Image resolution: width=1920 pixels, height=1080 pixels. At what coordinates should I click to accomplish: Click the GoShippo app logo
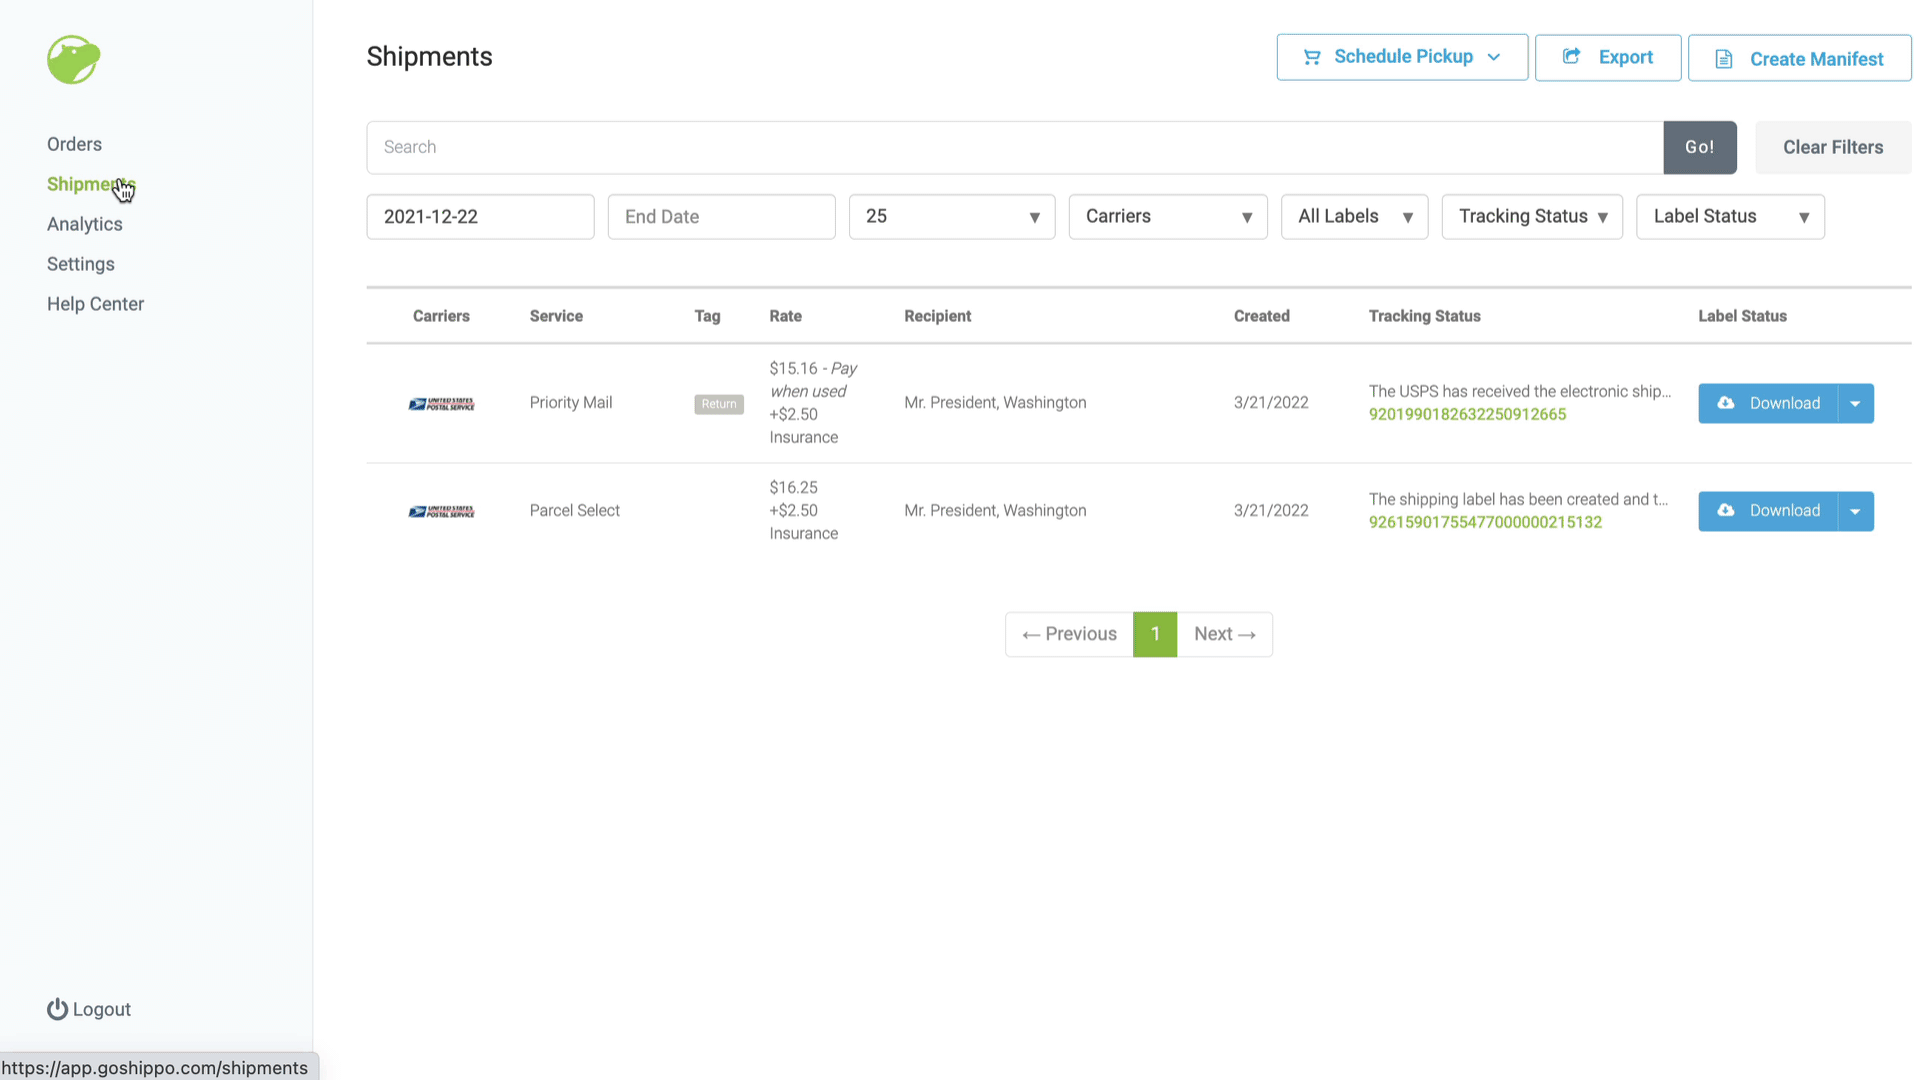pos(74,59)
